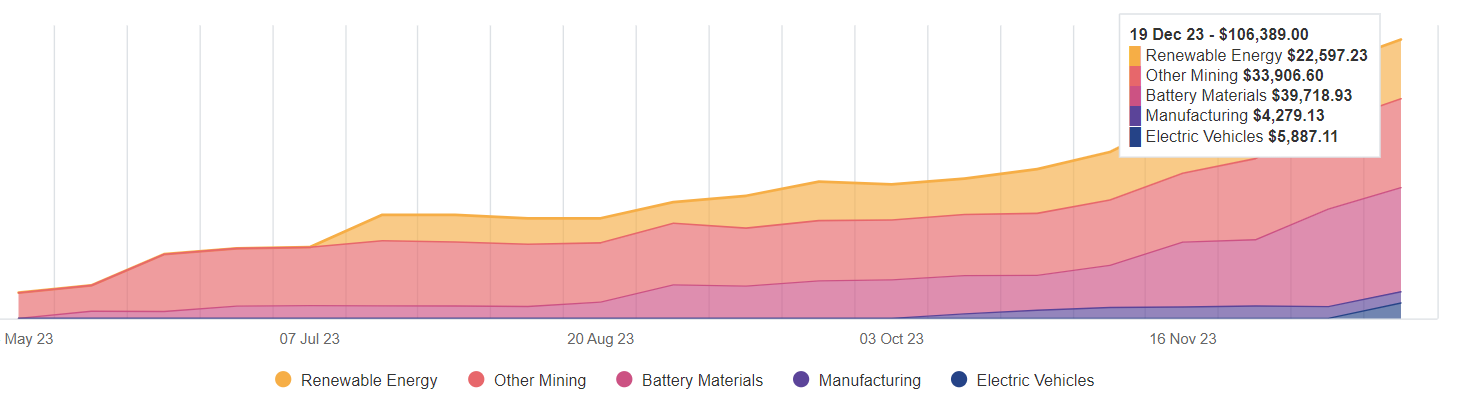Hide Electric Vehicles series via legend text
Viewport: 1468px width, 409px height.
(1035, 380)
